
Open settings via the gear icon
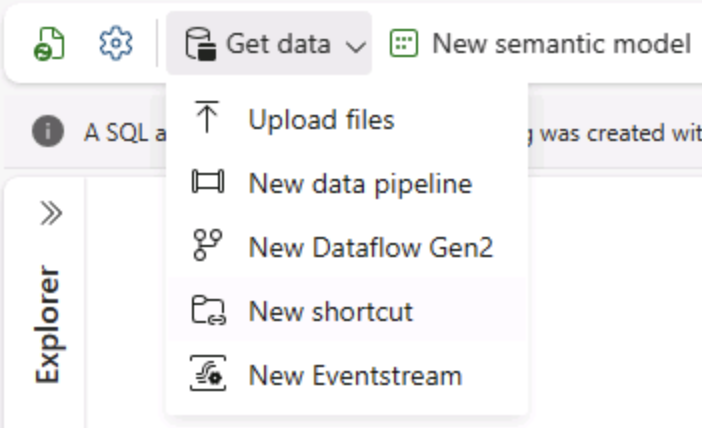116,43
